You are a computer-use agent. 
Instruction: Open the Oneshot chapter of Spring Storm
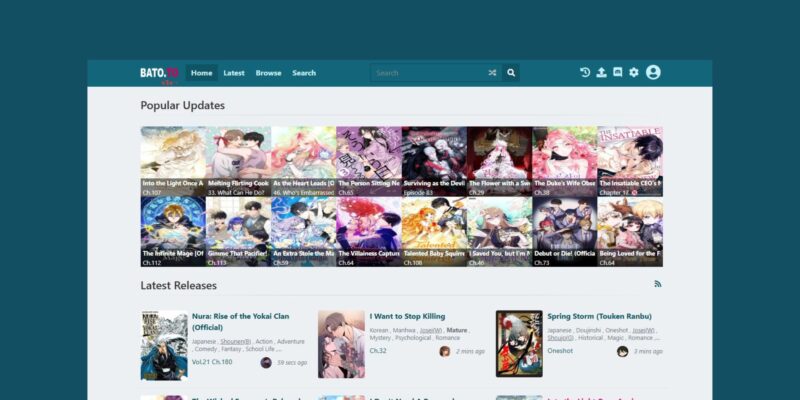[x=560, y=351]
